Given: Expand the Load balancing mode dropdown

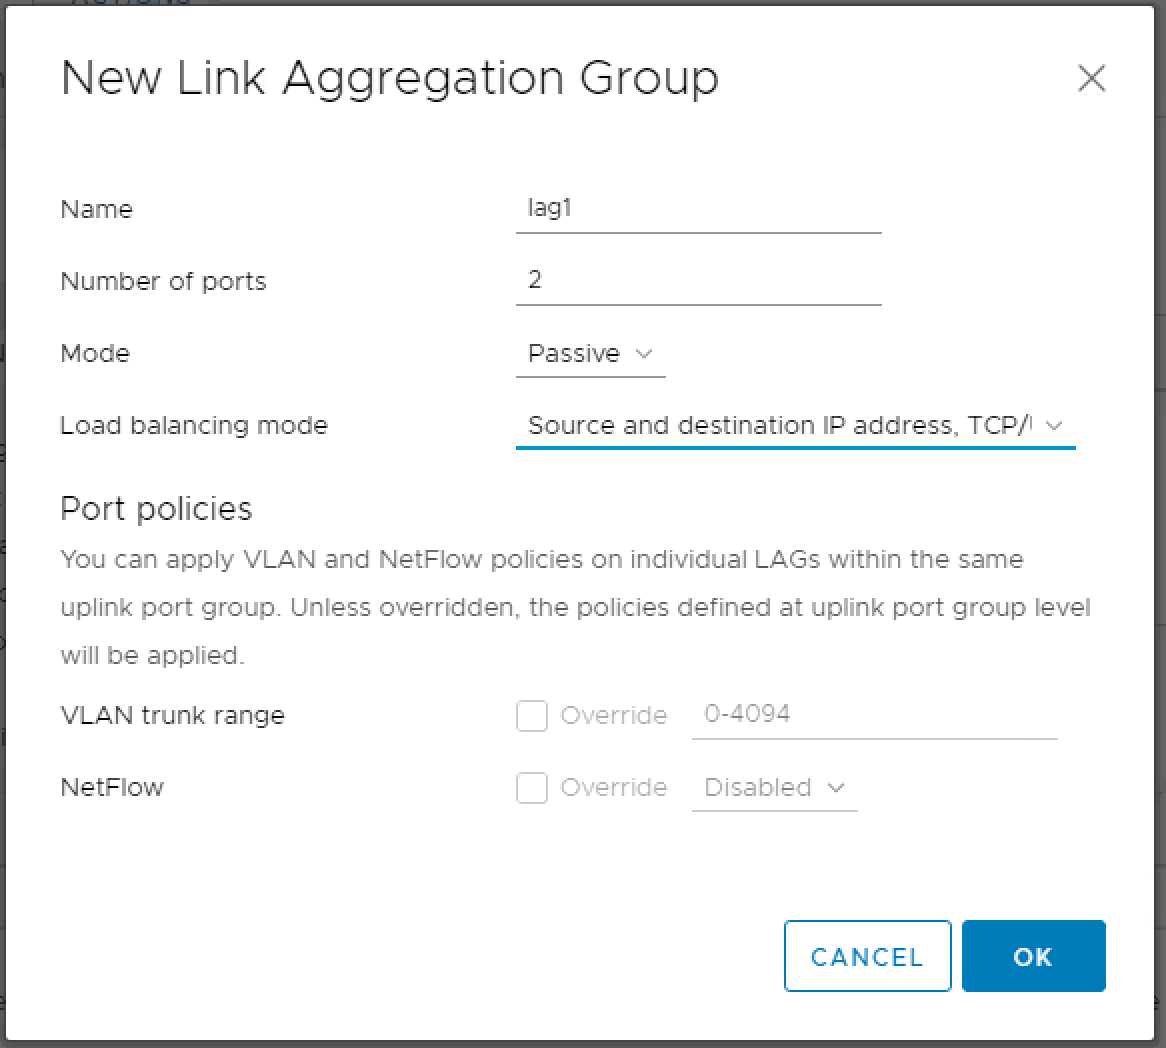Looking at the screenshot, I should click(x=795, y=426).
